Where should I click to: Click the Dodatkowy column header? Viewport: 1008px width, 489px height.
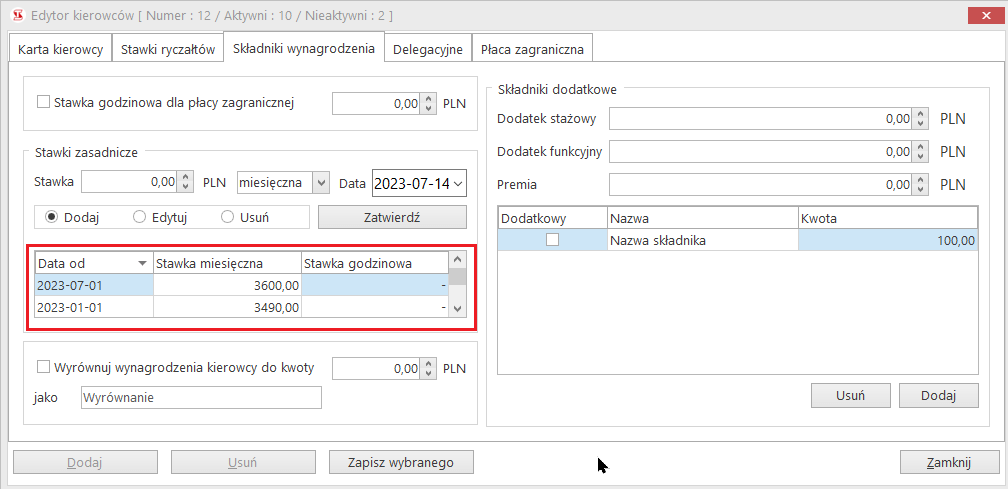(x=552, y=218)
